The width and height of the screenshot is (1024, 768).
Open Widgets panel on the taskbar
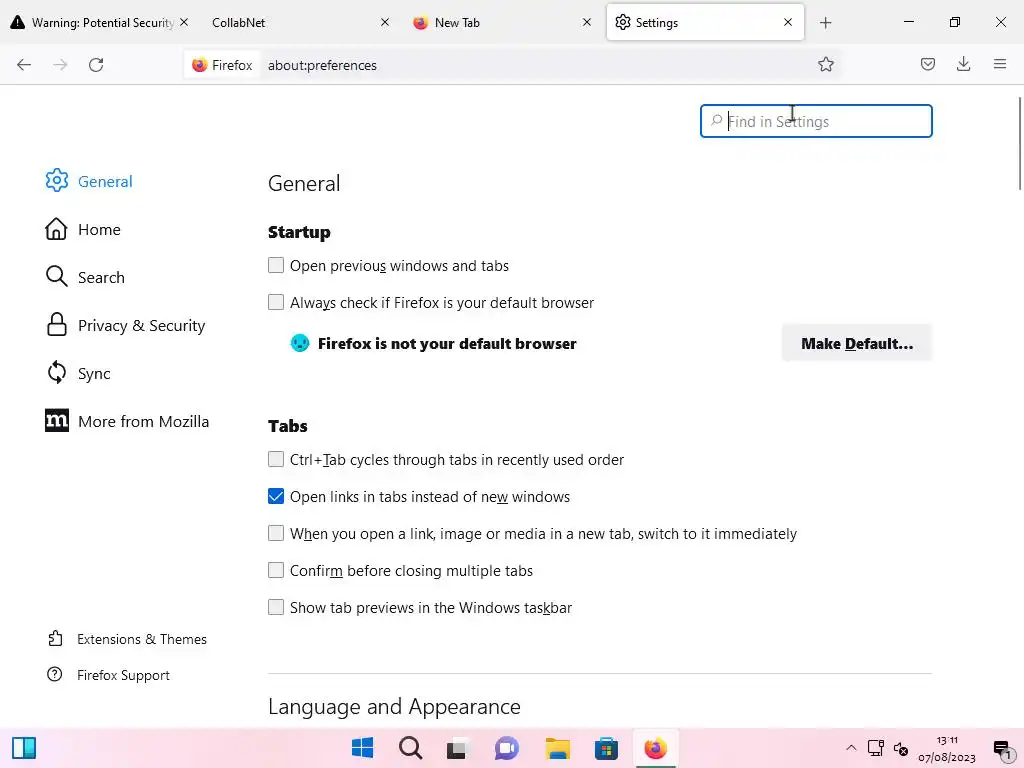(x=24, y=748)
